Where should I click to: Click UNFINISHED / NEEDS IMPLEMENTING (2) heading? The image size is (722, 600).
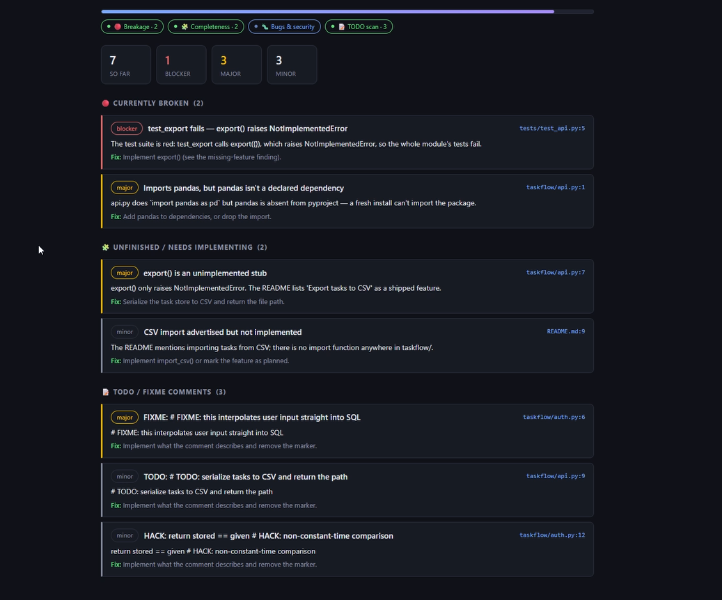coord(190,247)
